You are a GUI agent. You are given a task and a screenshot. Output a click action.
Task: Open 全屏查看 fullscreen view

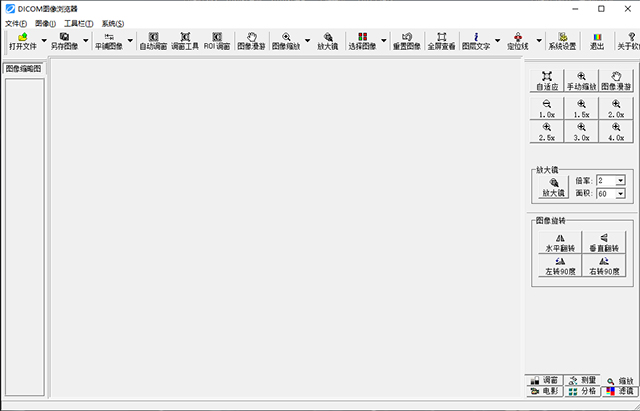[x=441, y=41]
